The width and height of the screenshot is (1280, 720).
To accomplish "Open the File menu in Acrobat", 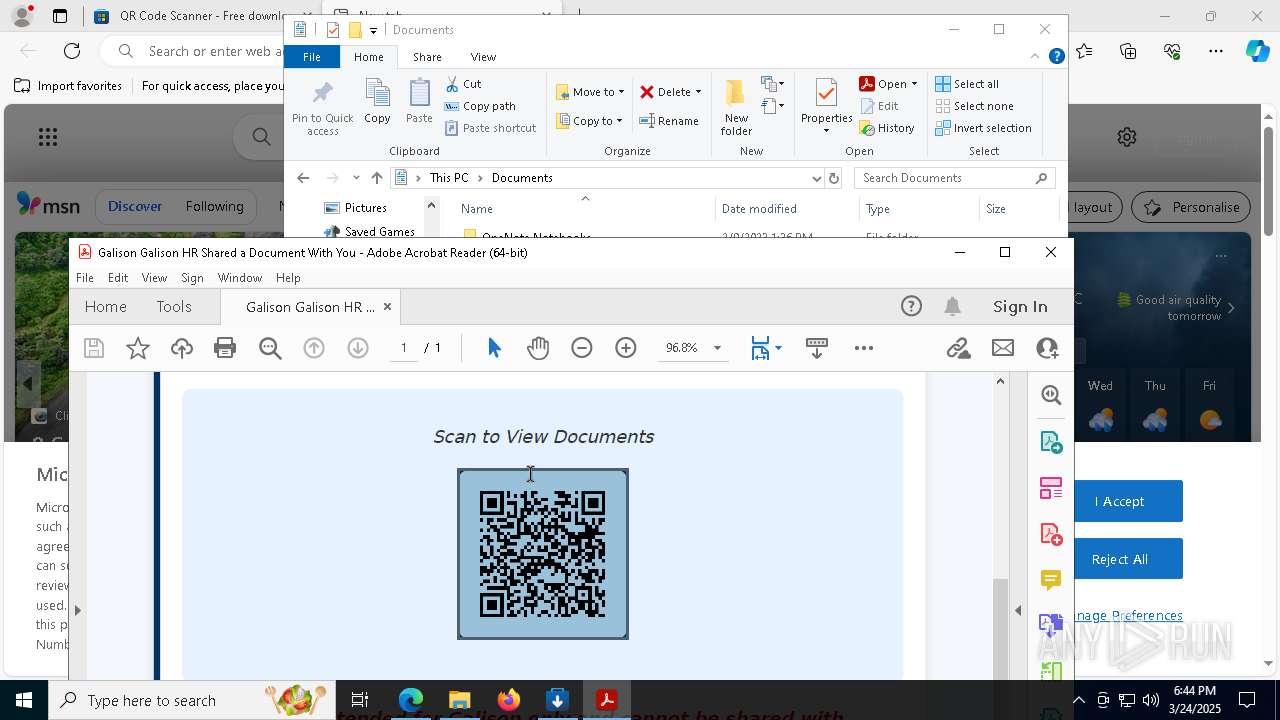I will (x=85, y=278).
